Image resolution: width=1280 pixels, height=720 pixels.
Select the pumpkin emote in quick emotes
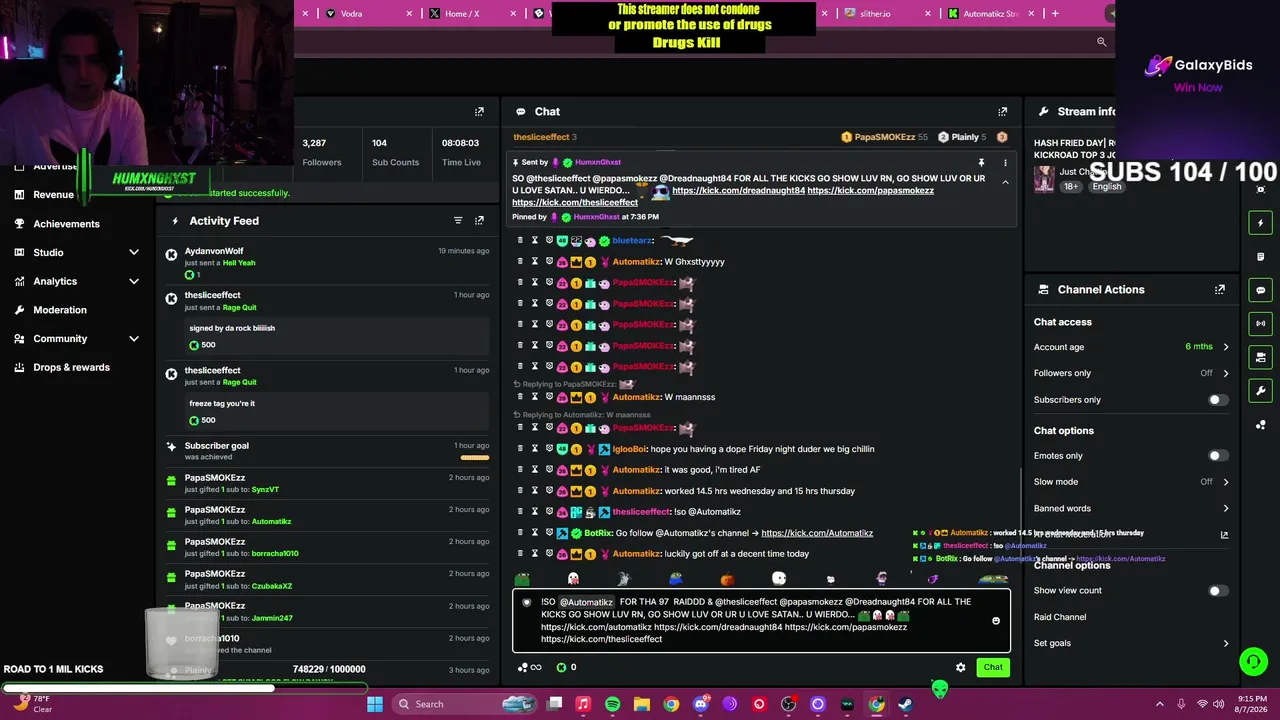tap(727, 579)
